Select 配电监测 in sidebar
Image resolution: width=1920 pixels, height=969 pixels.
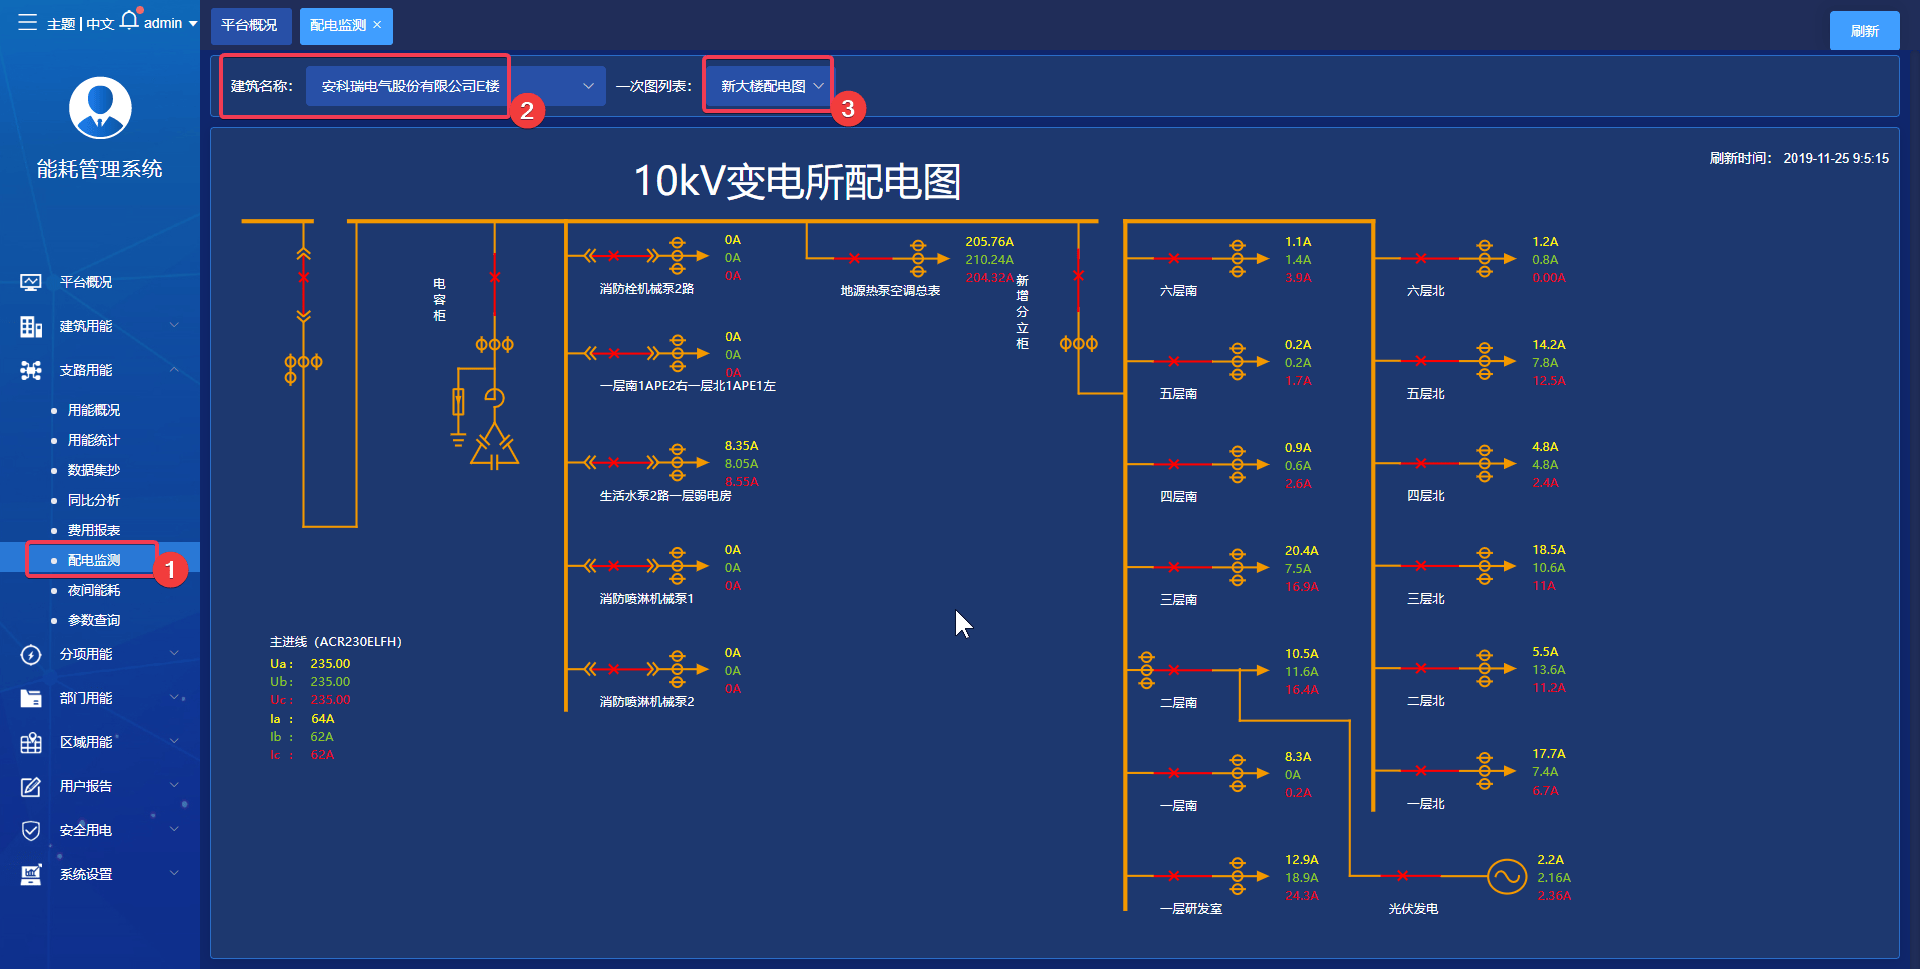94,560
